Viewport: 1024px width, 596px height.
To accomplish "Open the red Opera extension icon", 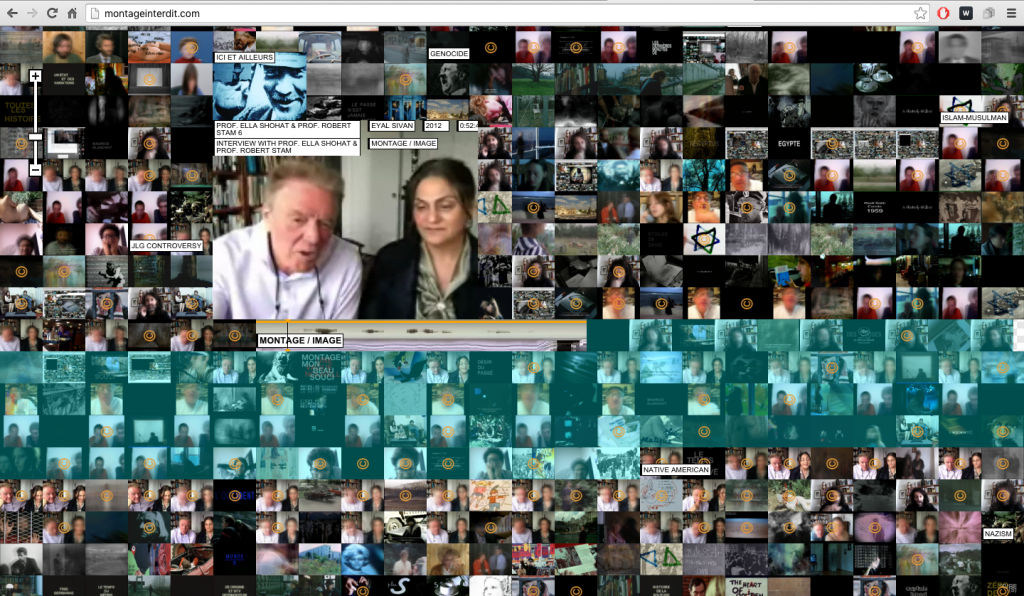I will (x=944, y=14).
